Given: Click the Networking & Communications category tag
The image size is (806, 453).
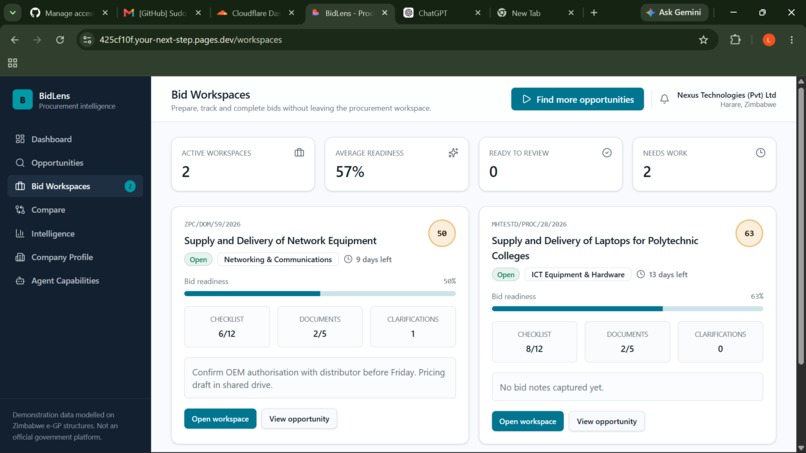Looking at the screenshot, I should point(278,259).
